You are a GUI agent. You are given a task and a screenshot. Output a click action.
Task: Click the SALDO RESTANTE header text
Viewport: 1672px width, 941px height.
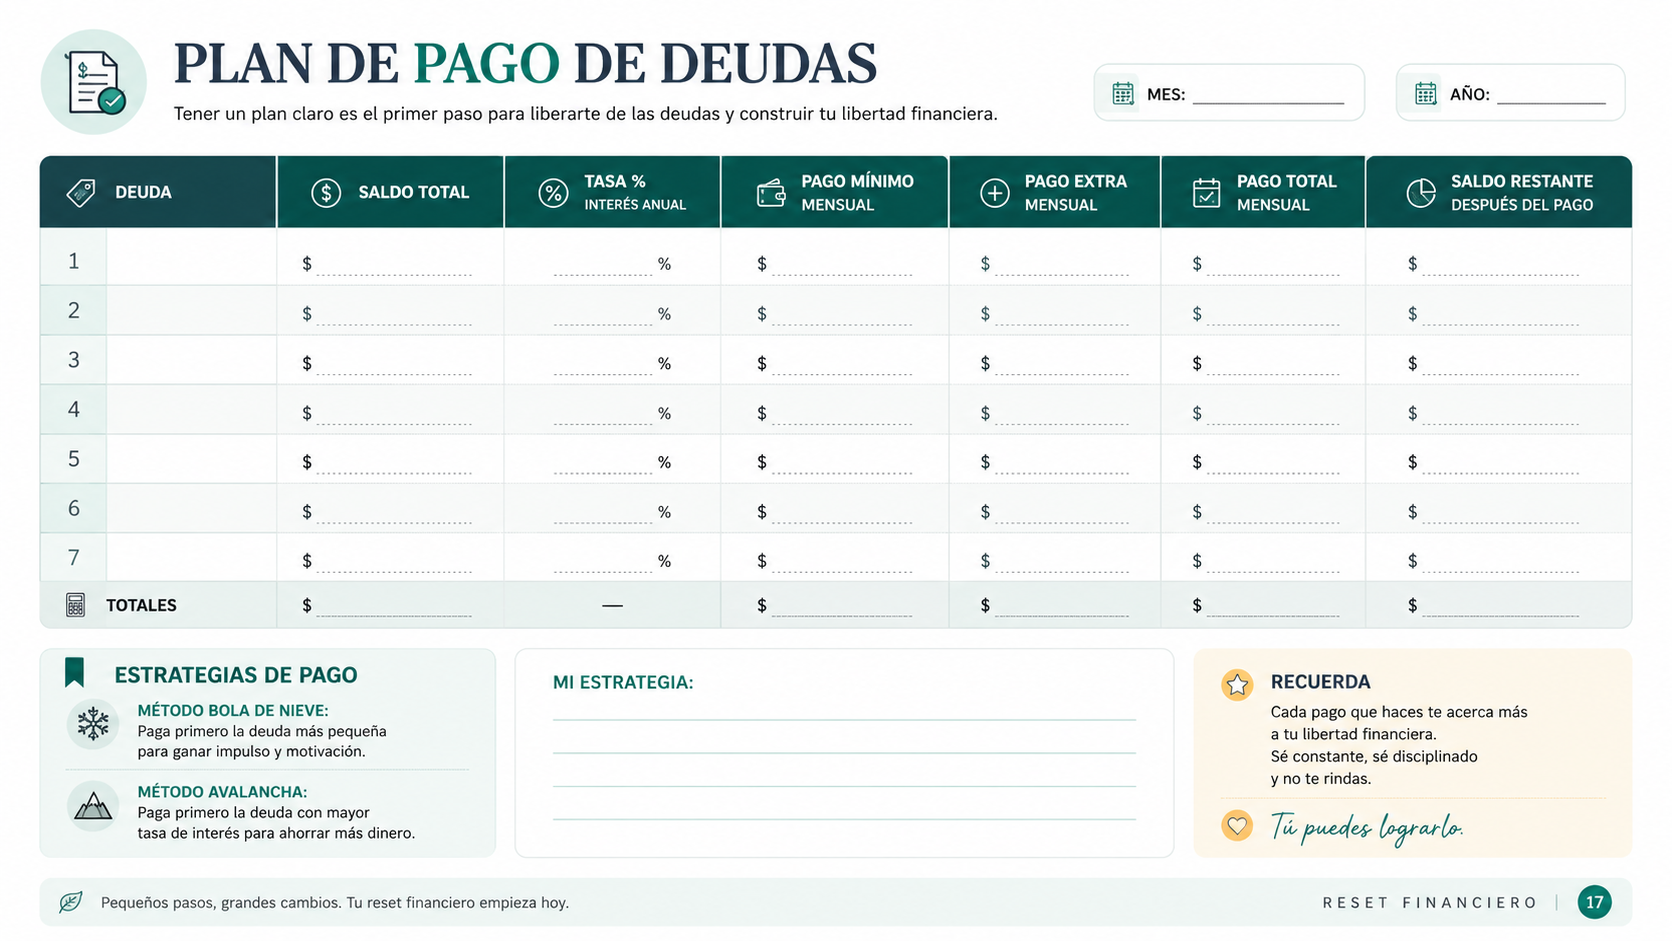click(x=1522, y=181)
